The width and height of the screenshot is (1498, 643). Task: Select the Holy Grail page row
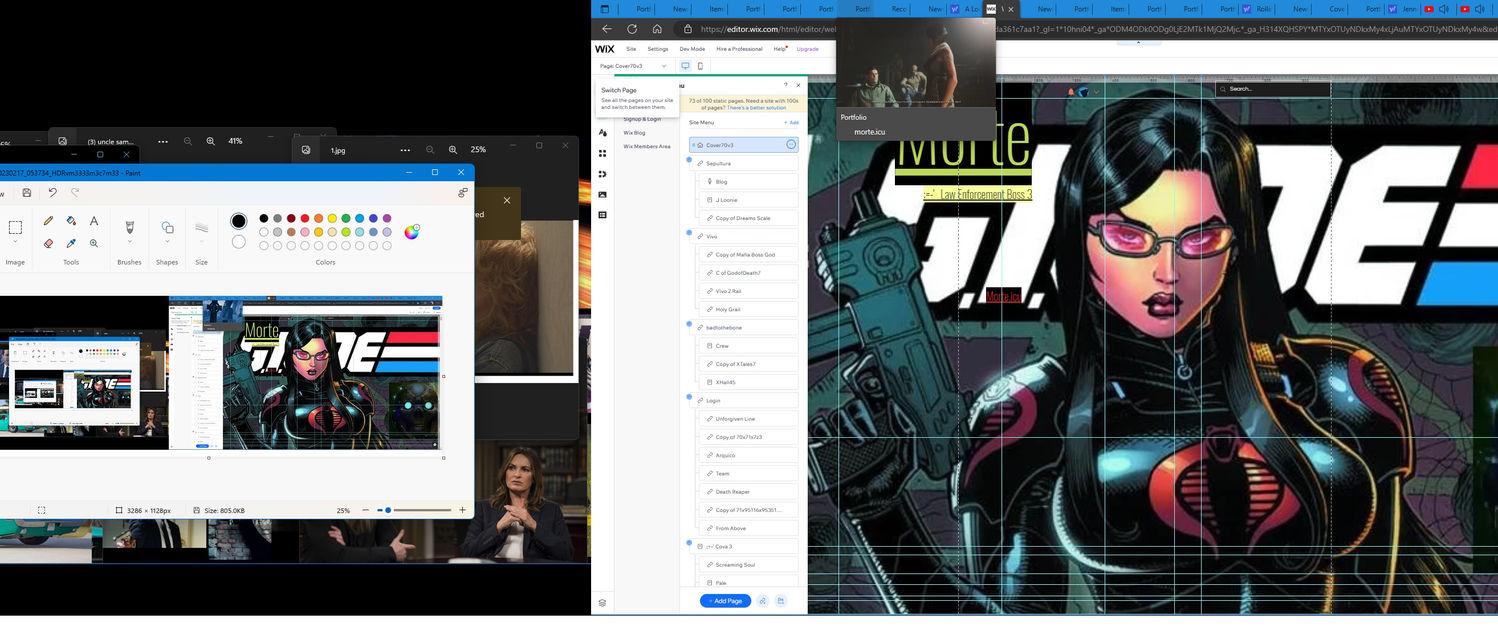[x=751, y=309]
